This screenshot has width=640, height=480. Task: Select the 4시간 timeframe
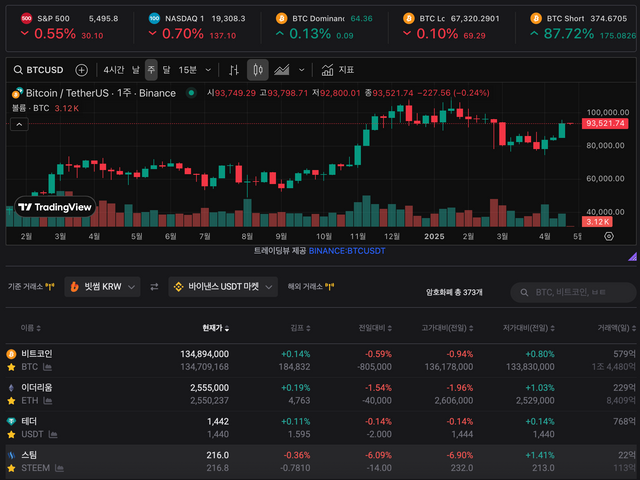click(113, 70)
